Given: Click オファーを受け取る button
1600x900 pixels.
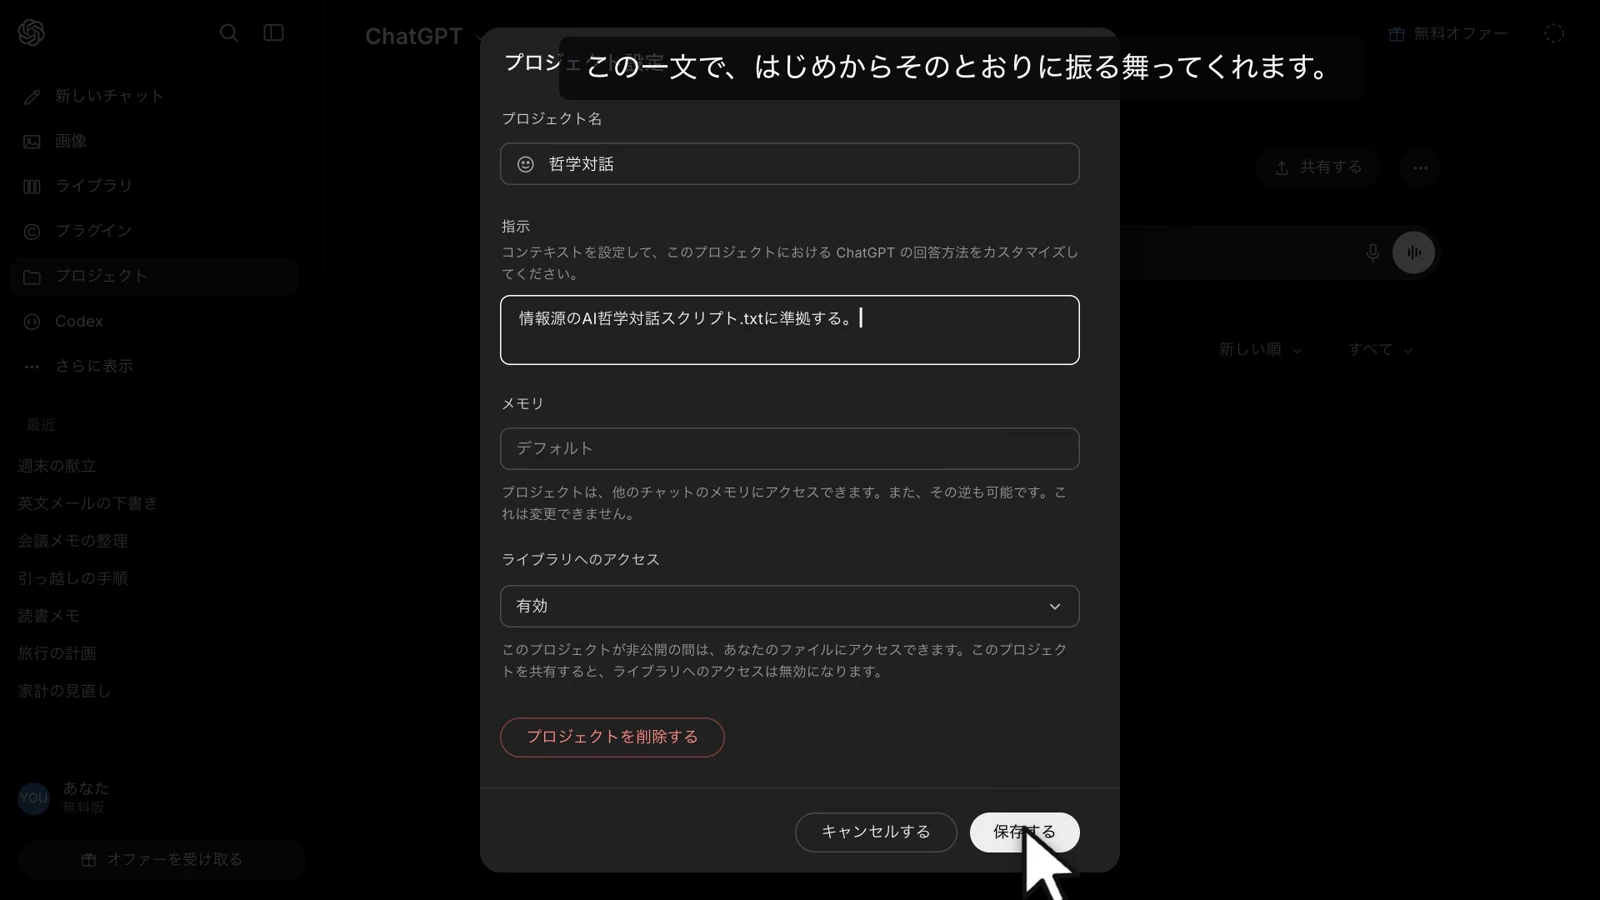Looking at the screenshot, I should pos(161,859).
